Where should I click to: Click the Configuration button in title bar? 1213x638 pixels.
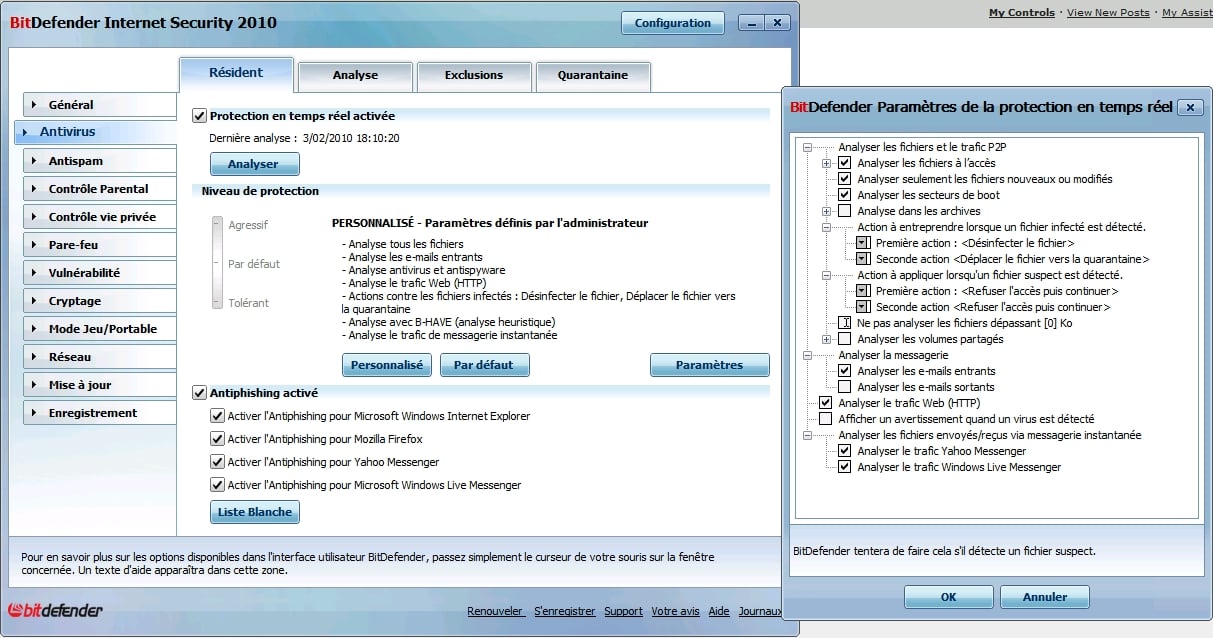click(x=673, y=23)
